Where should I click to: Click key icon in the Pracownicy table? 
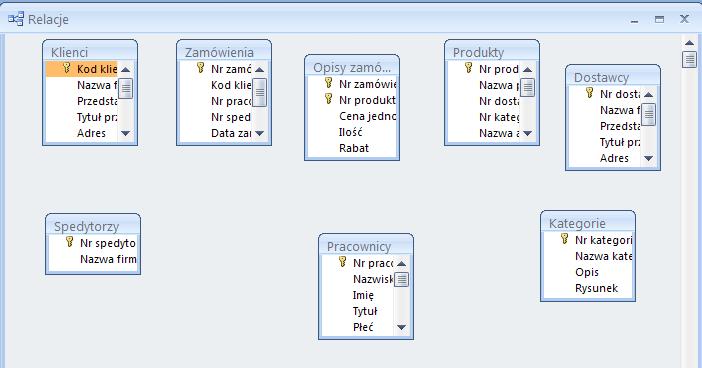coord(342,262)
